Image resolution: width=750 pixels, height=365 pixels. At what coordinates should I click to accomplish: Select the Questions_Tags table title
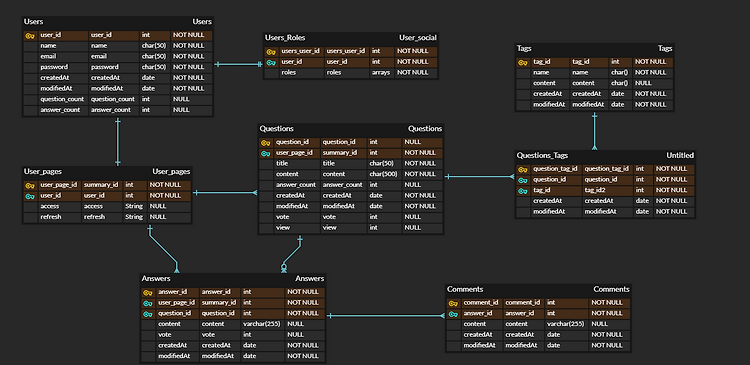click(x=542, y=155)
